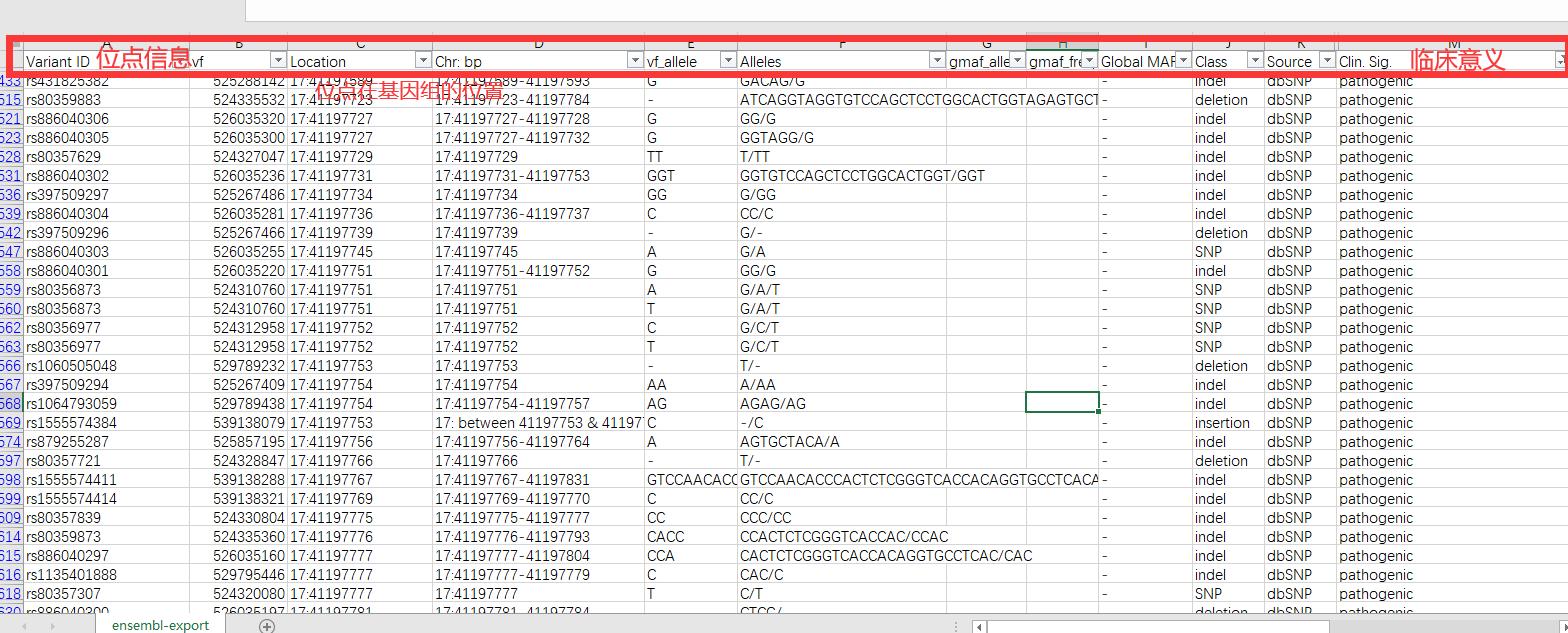Select the cell 17:41197776-41197793
Viewport: 1568px width, 633px height.
pos(538,537)
